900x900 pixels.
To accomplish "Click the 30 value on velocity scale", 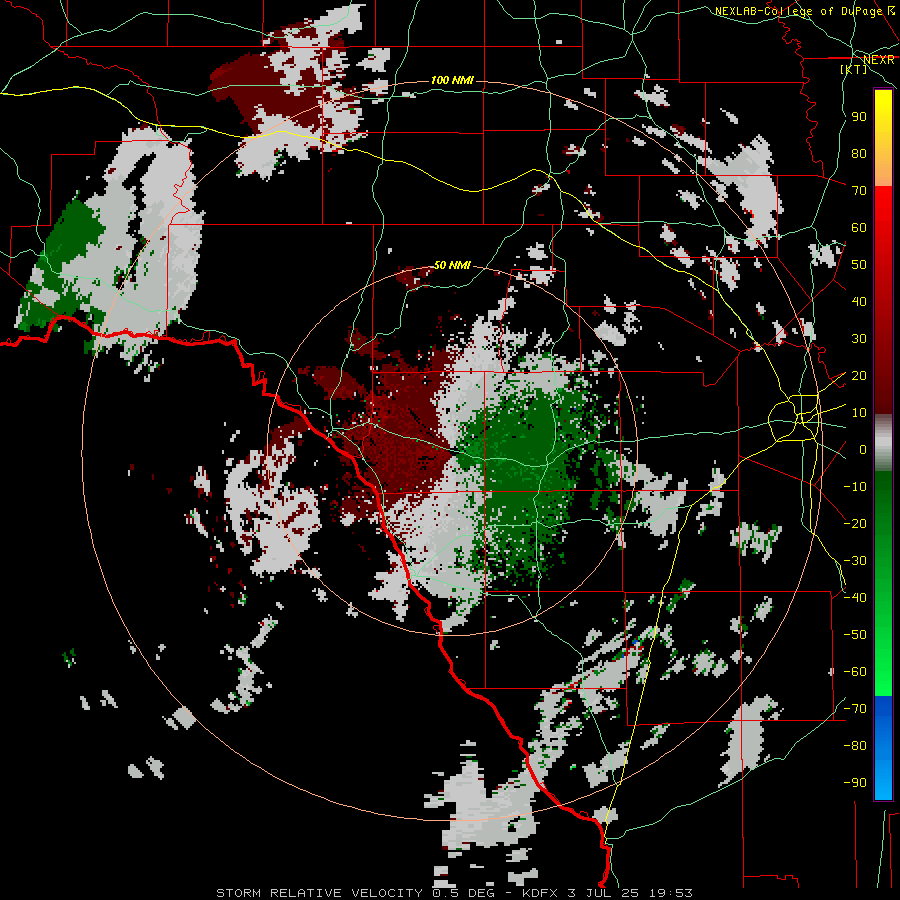I will (x=859, y=339).
